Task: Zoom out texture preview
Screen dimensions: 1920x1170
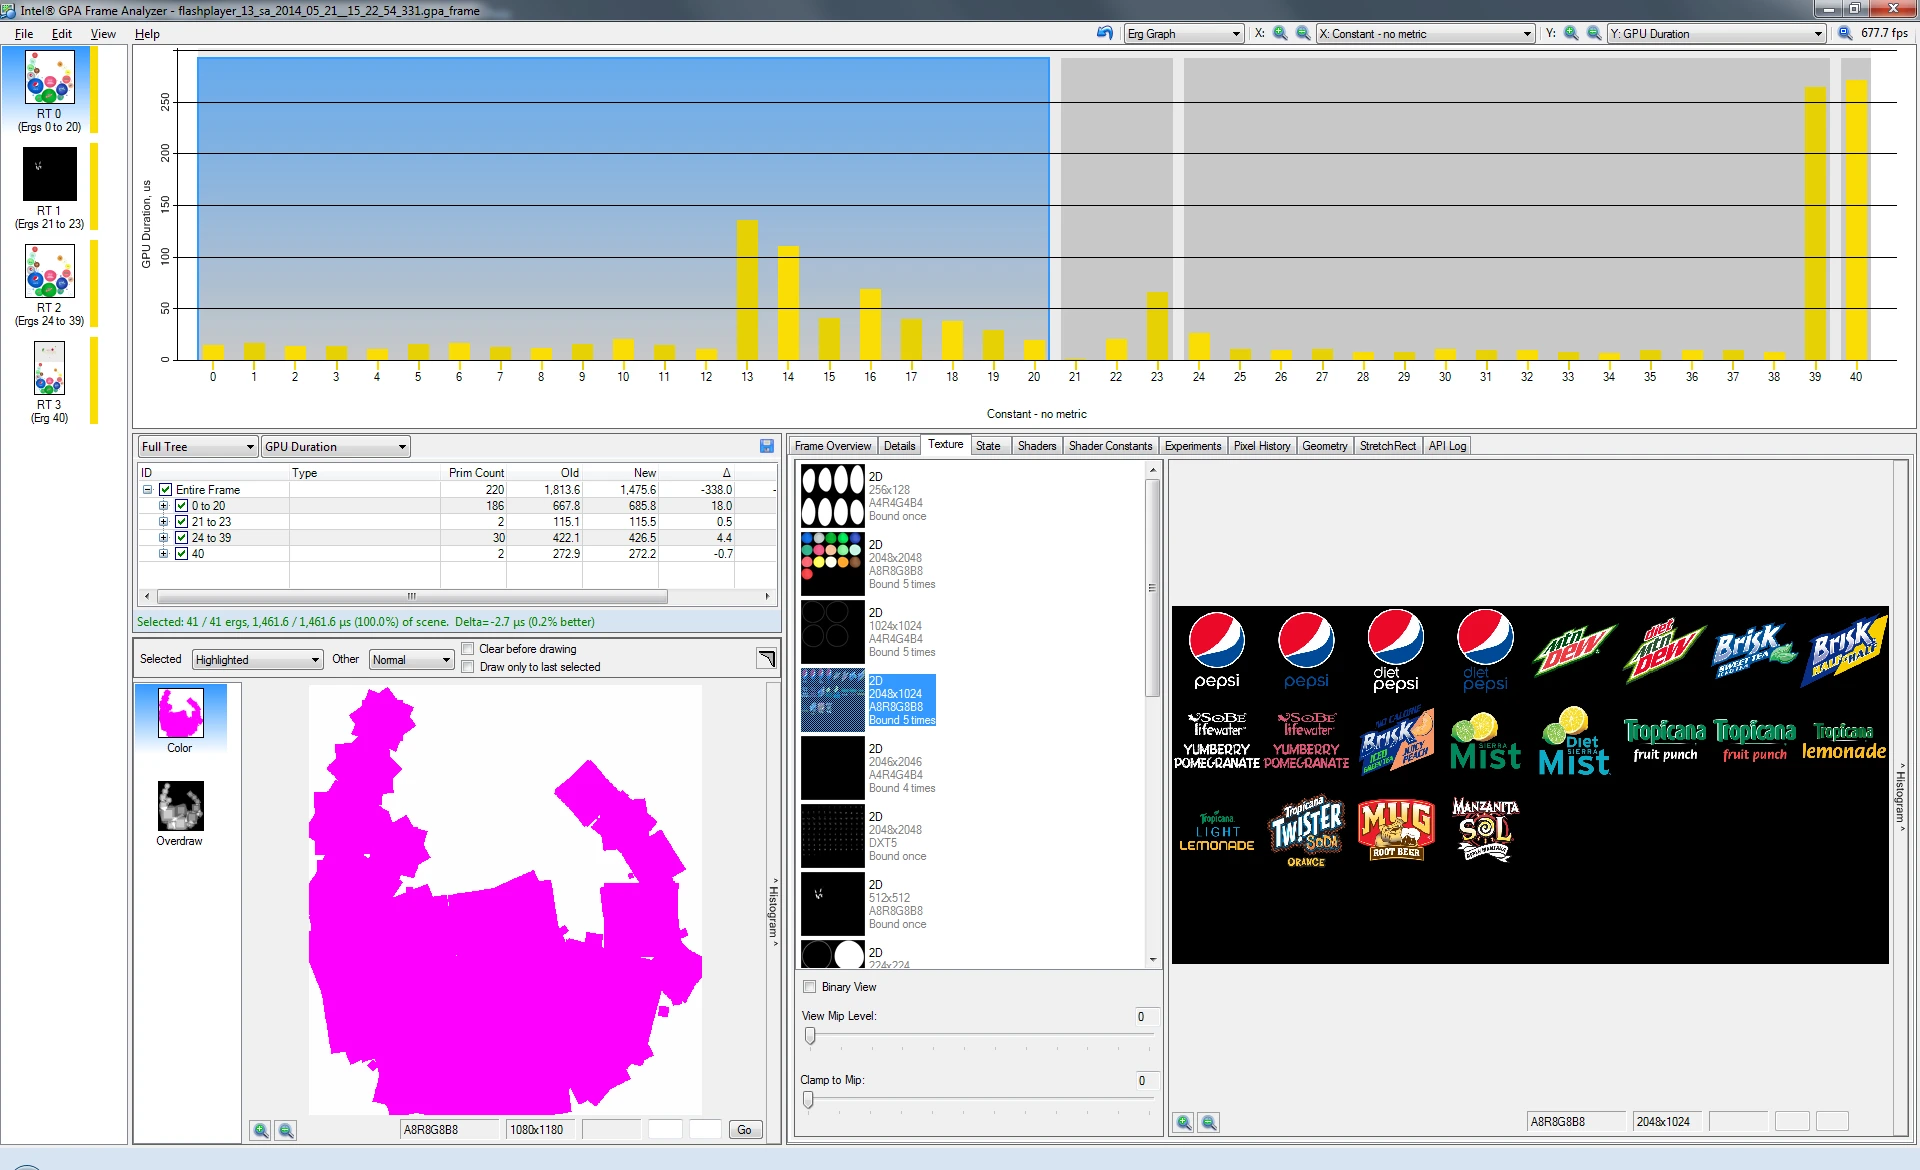Action: [1209, 1122]
